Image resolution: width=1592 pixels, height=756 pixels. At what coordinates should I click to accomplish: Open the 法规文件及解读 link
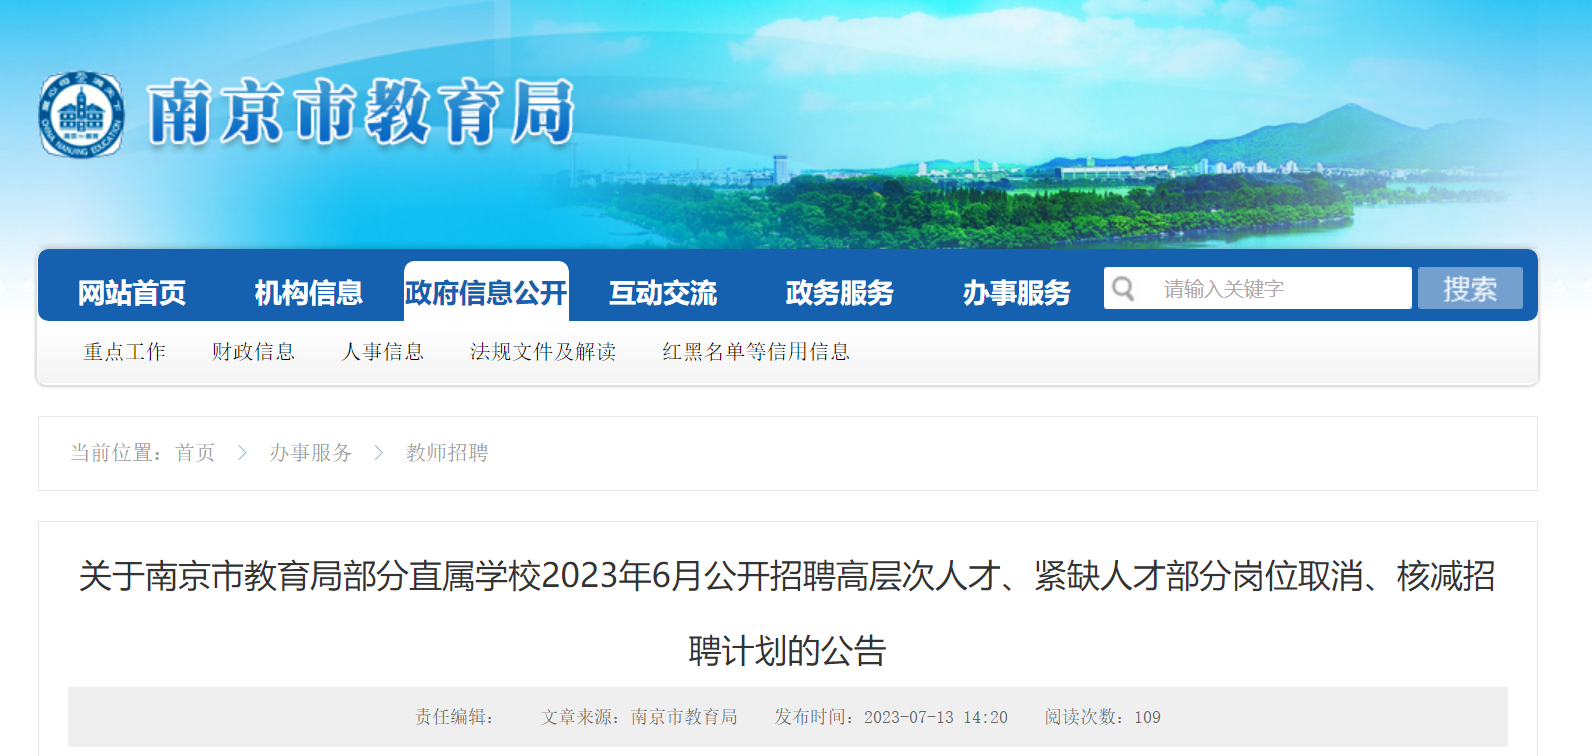pos(543,352)
